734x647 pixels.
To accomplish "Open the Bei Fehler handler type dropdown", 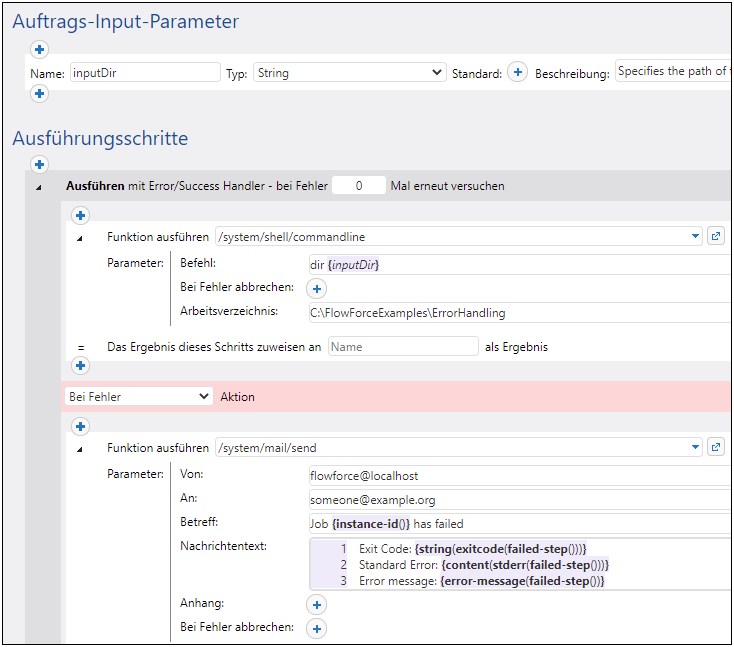I will pos(137,397).
